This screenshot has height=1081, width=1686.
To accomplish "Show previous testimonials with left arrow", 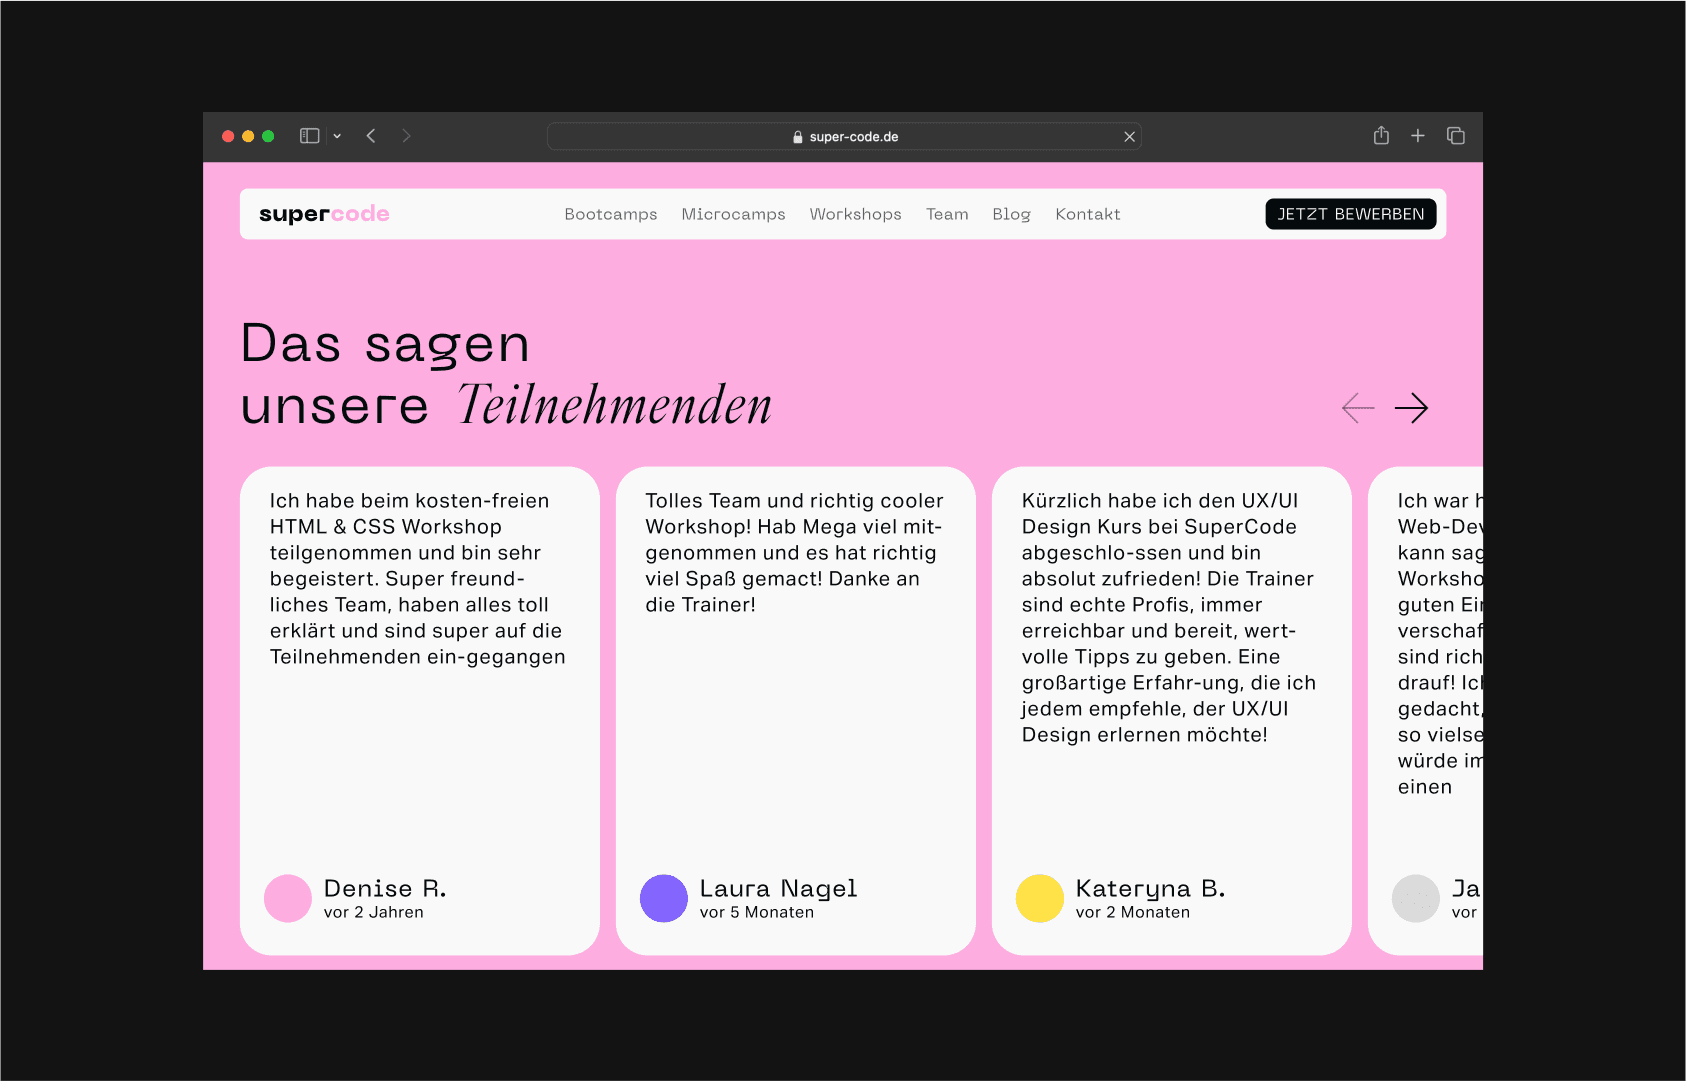I will click(1358, 408).
